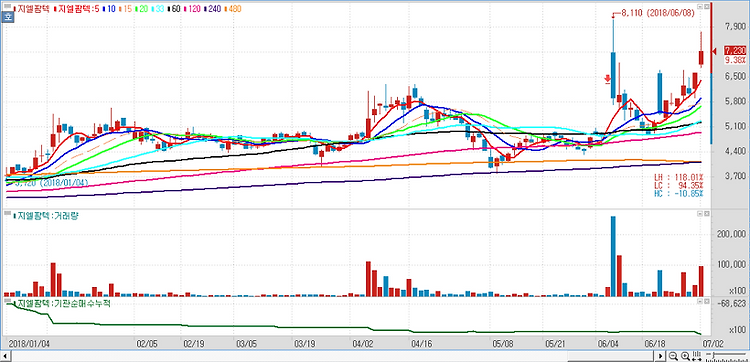The image size is (750, 362).
Task: Click the horizontal scrollbar track
Action: [x=333, y=356]
